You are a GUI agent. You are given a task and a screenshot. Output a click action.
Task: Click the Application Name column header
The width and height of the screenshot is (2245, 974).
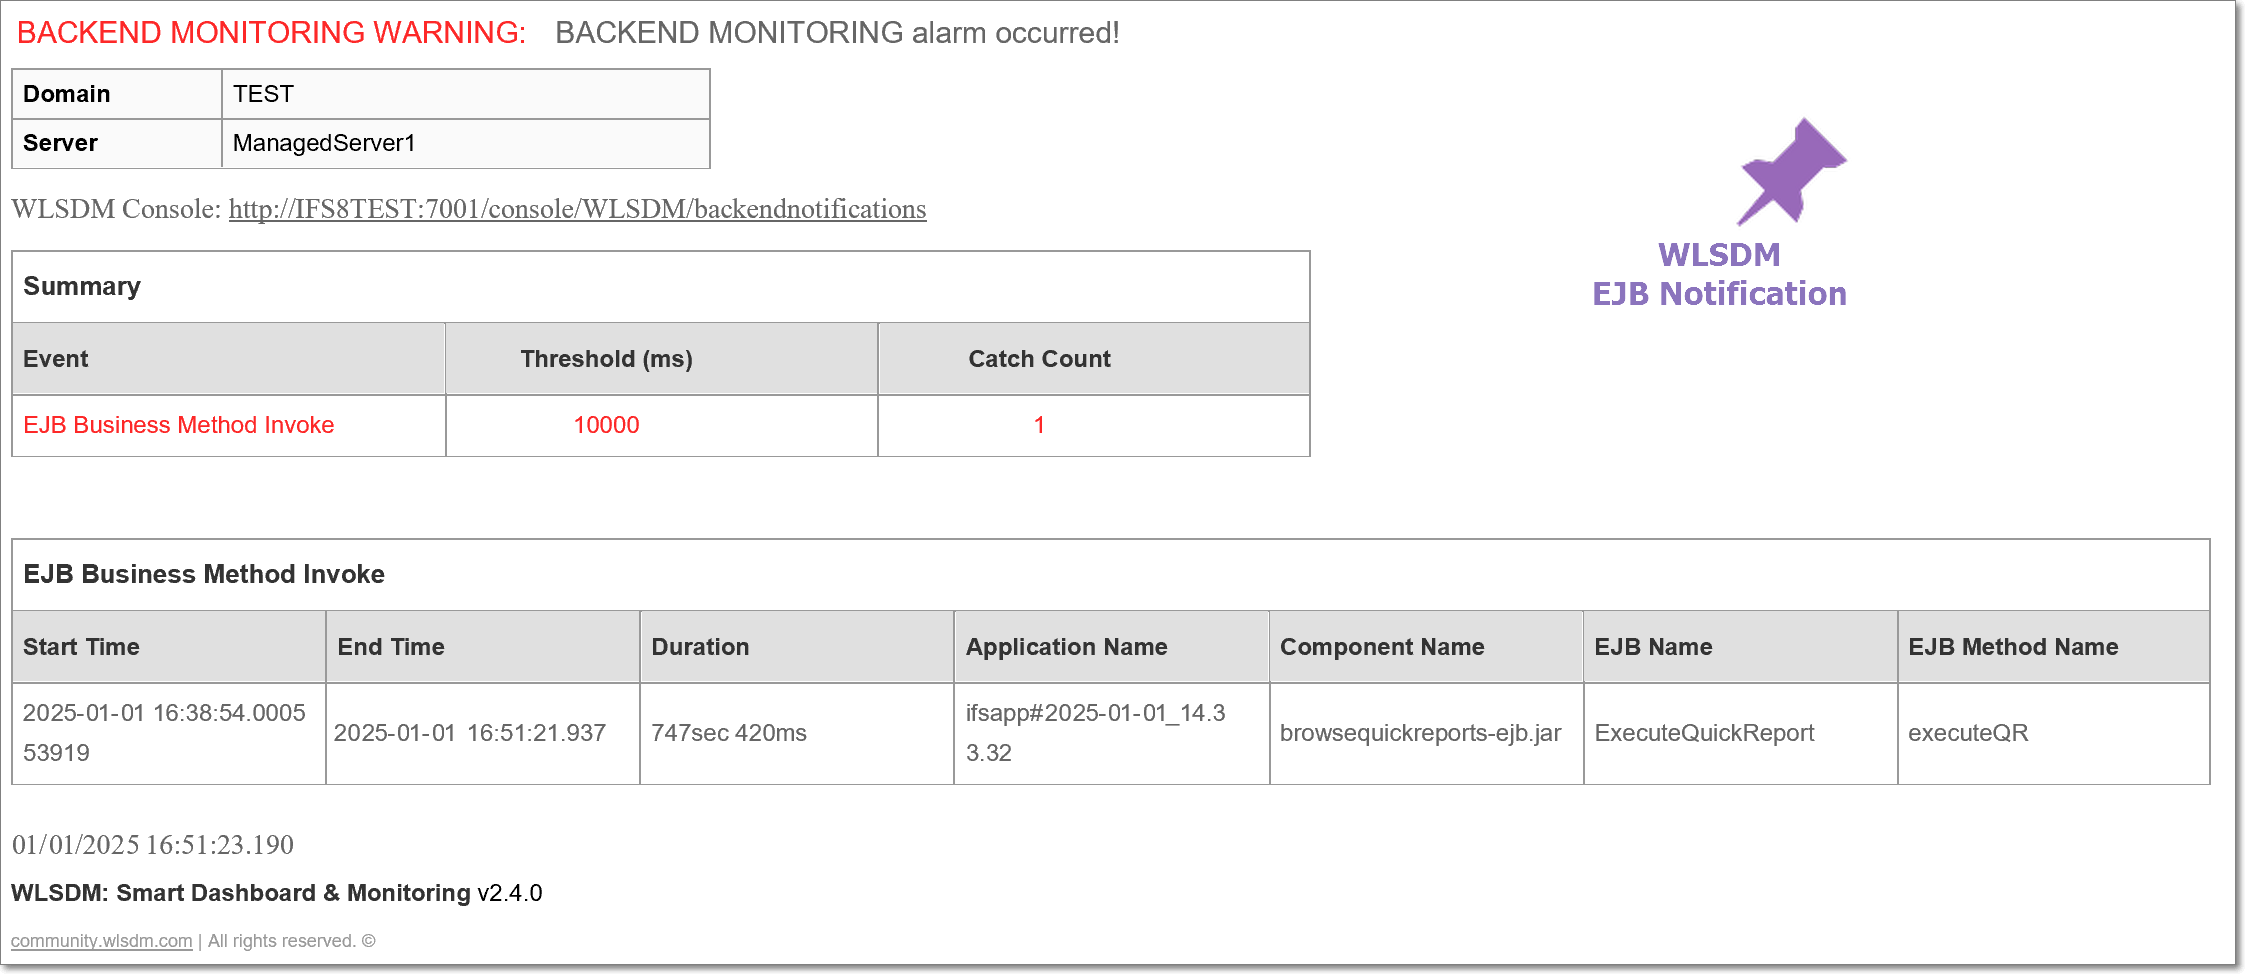pyautogui.click(x=1111, y=647)
